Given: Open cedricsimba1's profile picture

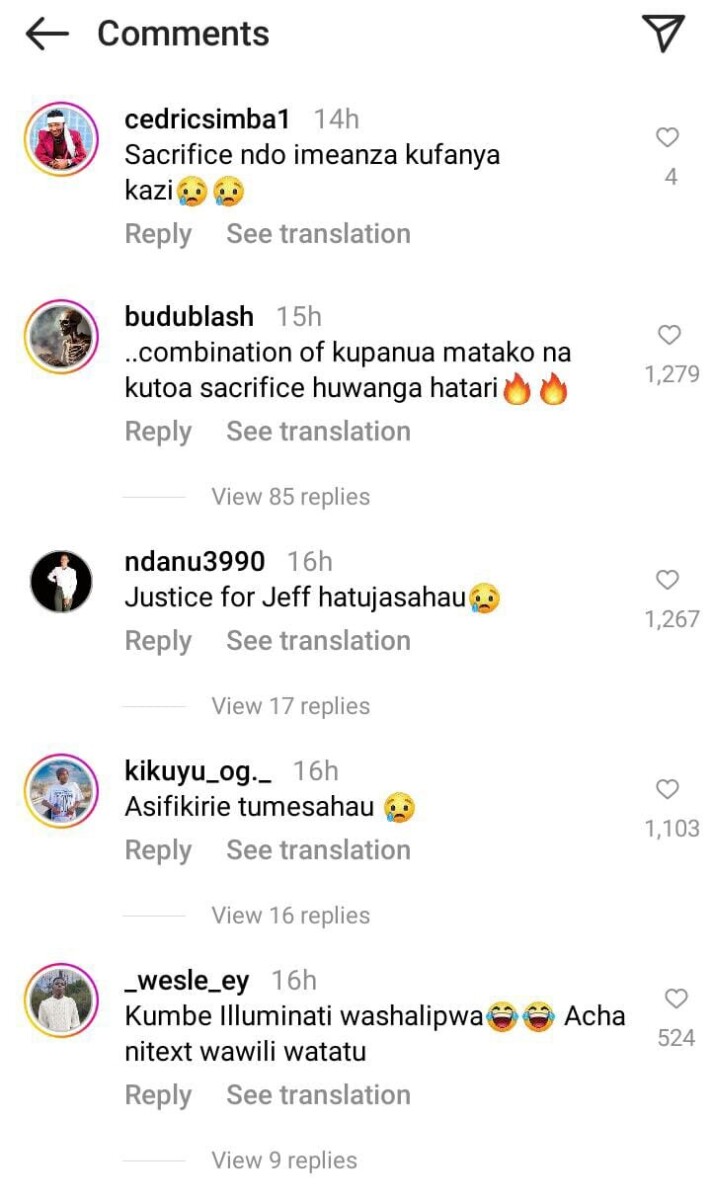Looking at the screenshot, I should [x=62, y=139].
